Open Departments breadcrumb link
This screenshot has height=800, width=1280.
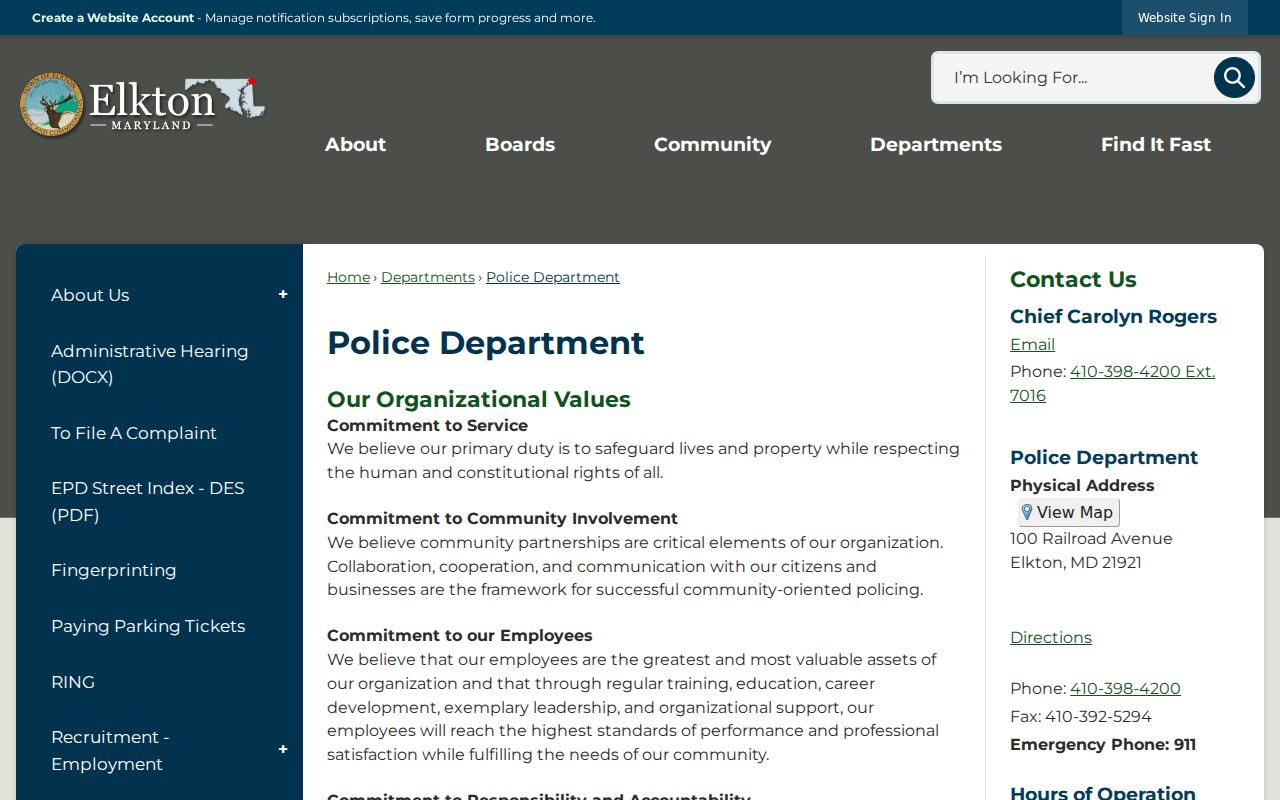click(428, 277)
